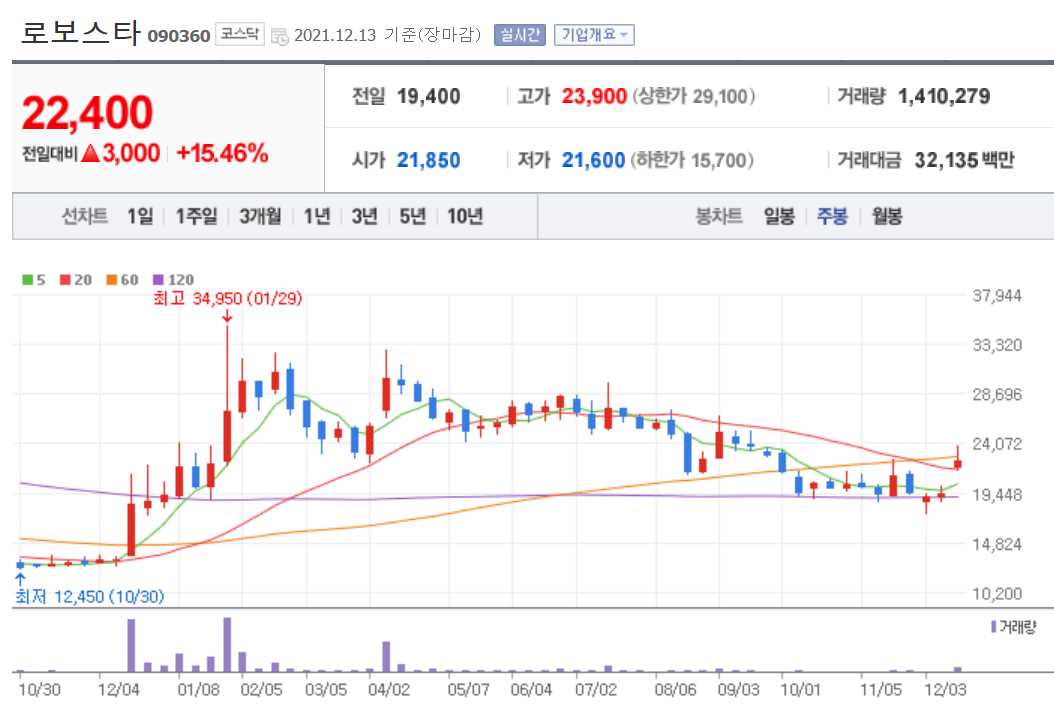Click the 고가 23,900 value
Viewport: 1054px width, 705px height.
[x=594, y=96]
